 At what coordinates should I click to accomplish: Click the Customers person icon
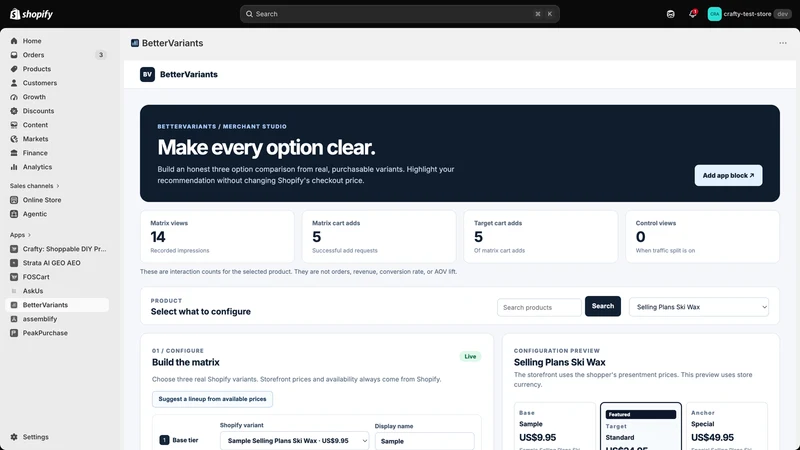click(x=14, y=83)
